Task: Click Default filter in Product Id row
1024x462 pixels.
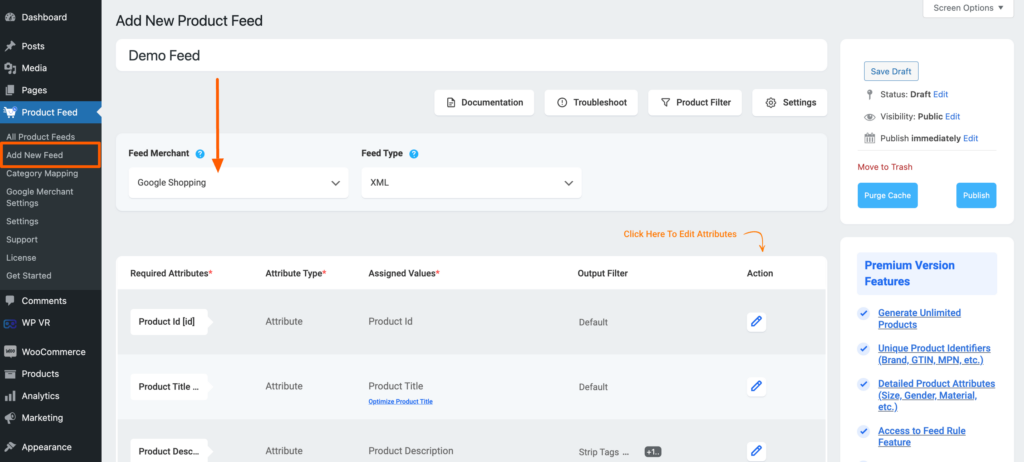Action: (593, 322)
